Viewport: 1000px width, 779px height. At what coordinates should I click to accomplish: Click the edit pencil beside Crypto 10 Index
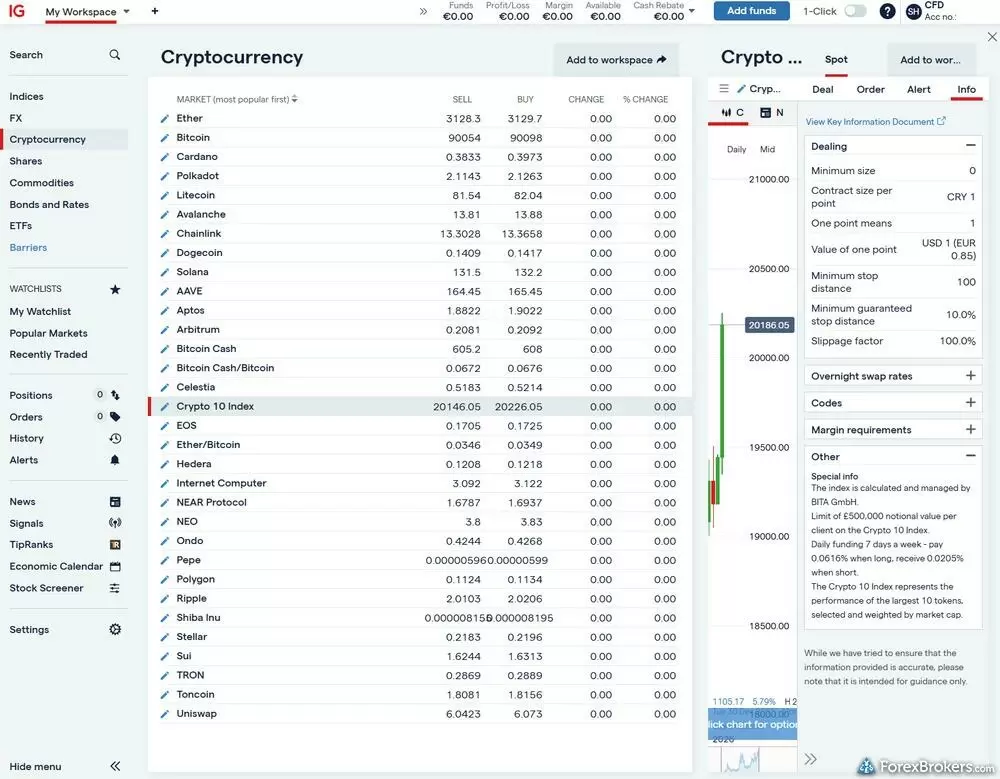click(x=165, y=406)
